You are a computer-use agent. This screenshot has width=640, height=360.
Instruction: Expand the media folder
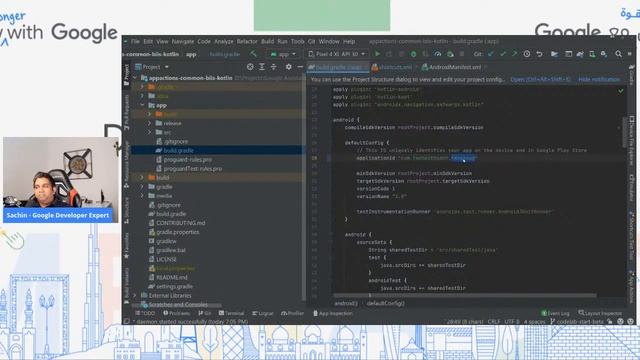point(142,196)
